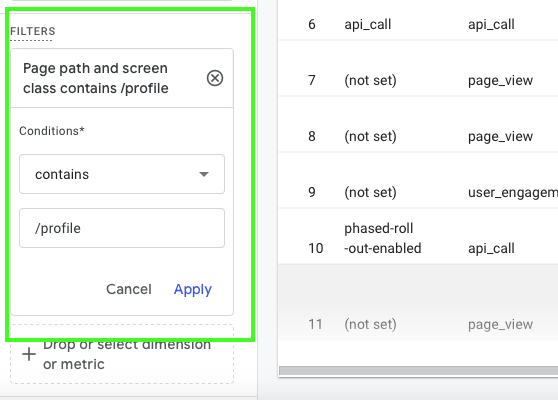Click the horizontal scrollbar under the table
Viewport: 558px width, 400px height.
tap(418, 371)
